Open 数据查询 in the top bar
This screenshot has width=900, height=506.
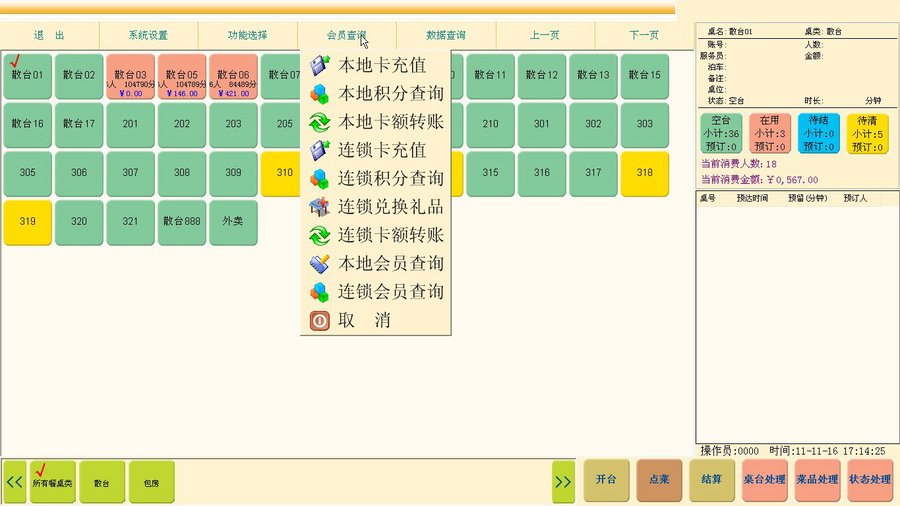coord(446,35)
